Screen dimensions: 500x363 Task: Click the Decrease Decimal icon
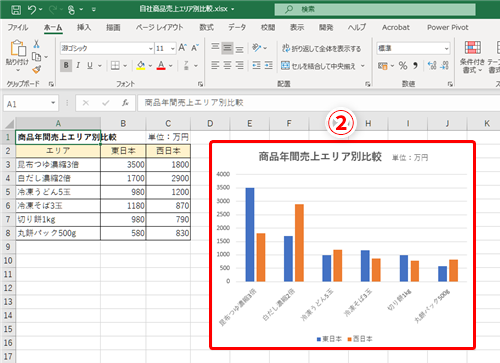[x=444, y=66]
